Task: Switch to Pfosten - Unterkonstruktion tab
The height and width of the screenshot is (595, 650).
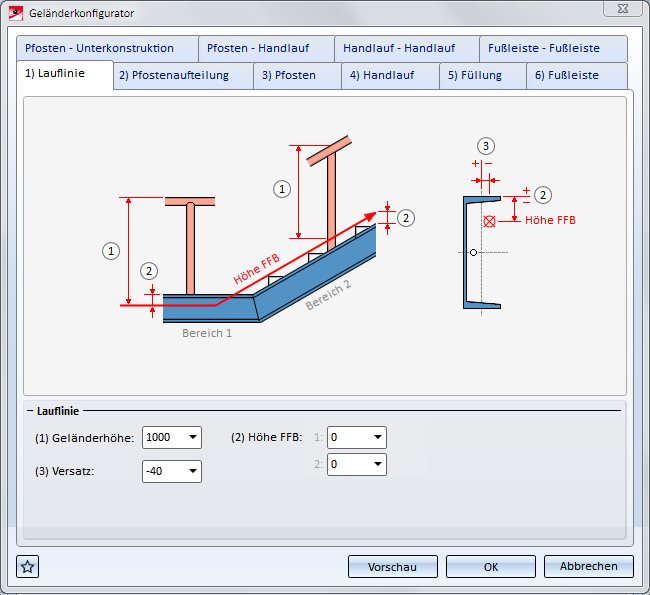Action: [x=107, y=49]
